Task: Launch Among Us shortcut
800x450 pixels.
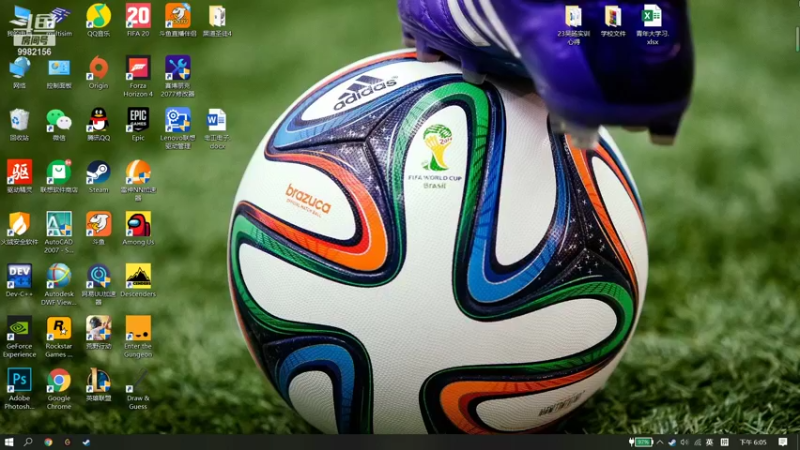Action: (x=138, y=229)
